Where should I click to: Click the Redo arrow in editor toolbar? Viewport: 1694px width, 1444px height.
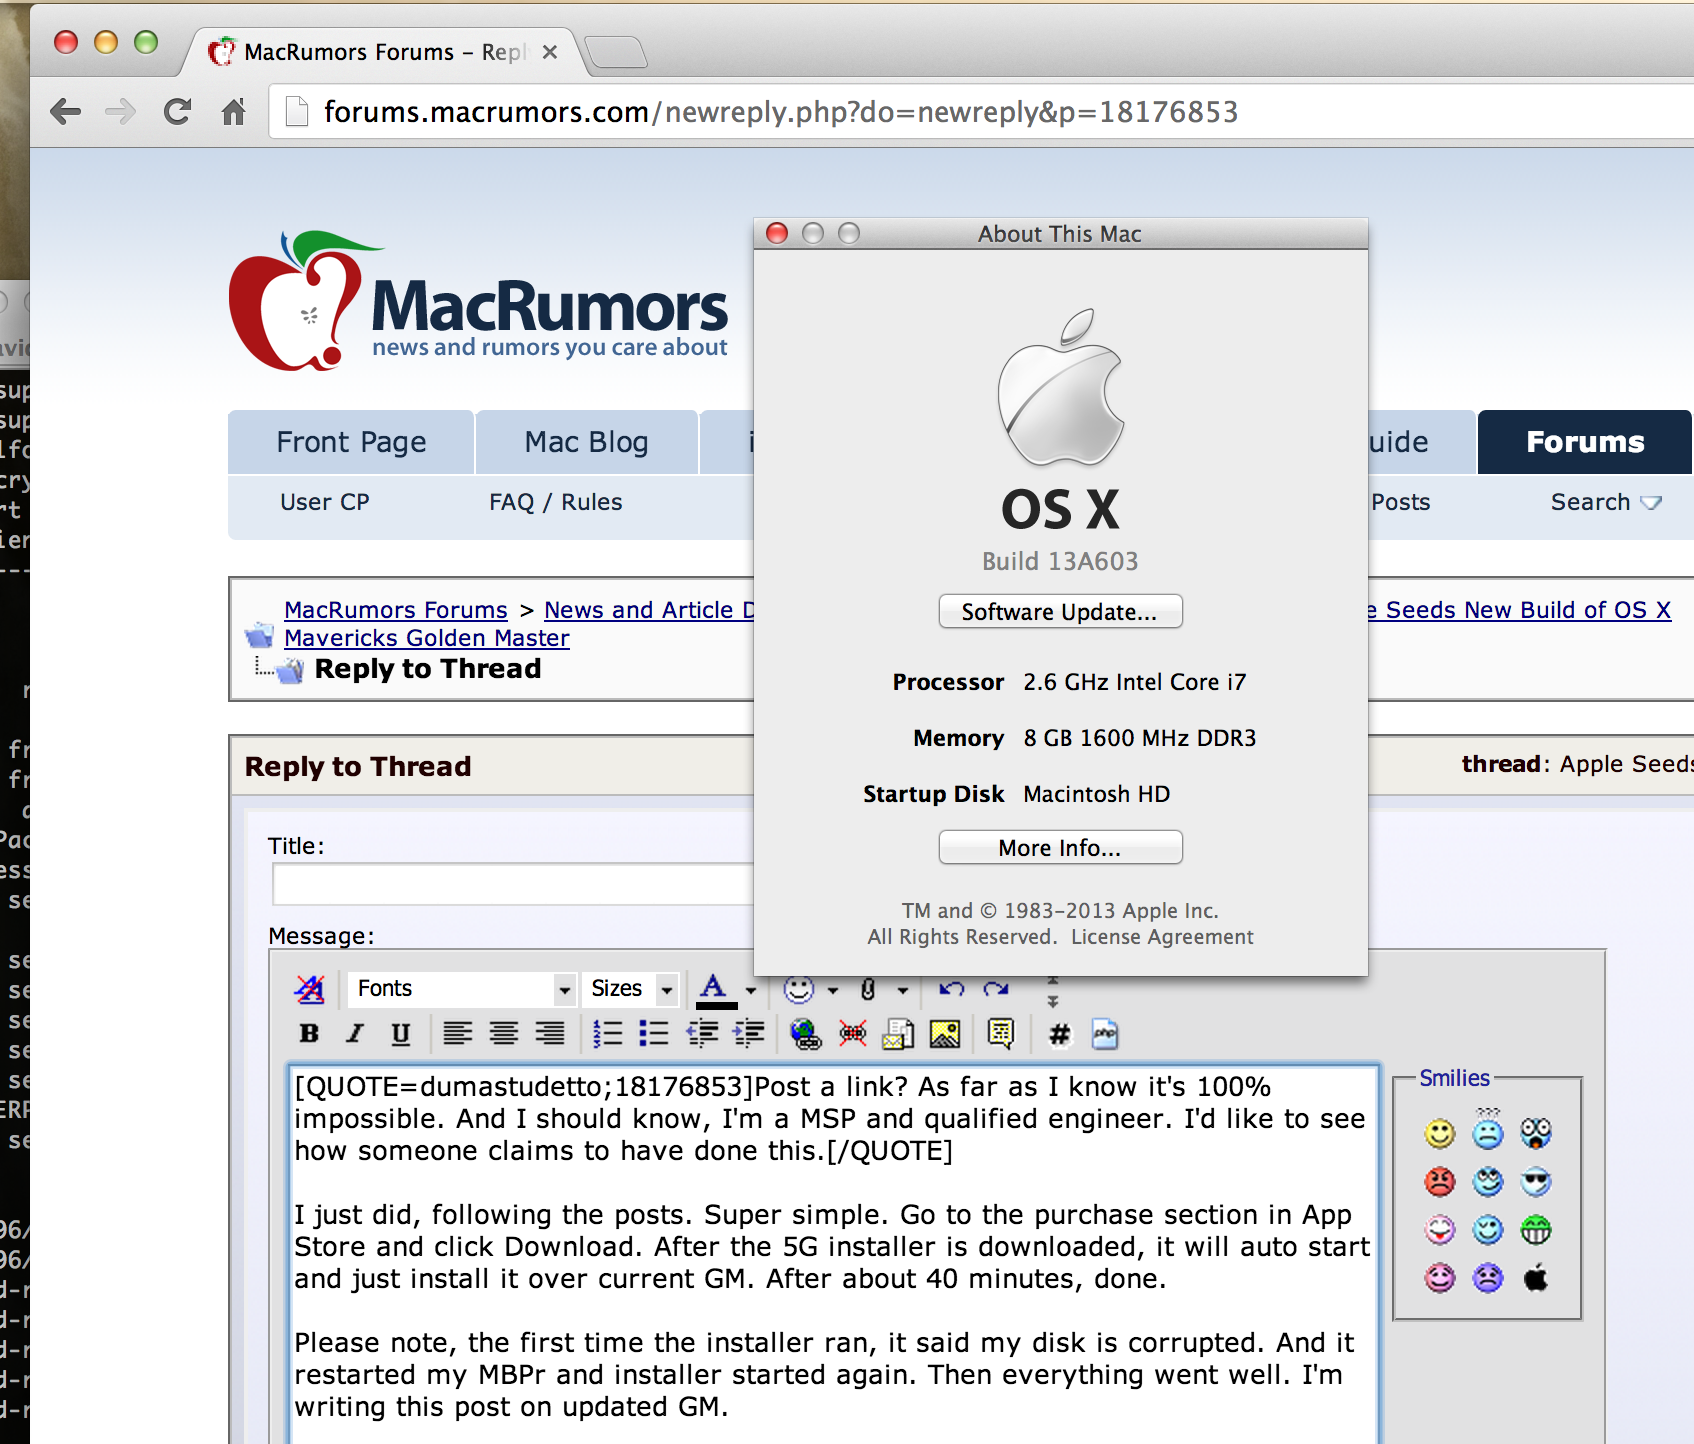click(x=996, y=989)
